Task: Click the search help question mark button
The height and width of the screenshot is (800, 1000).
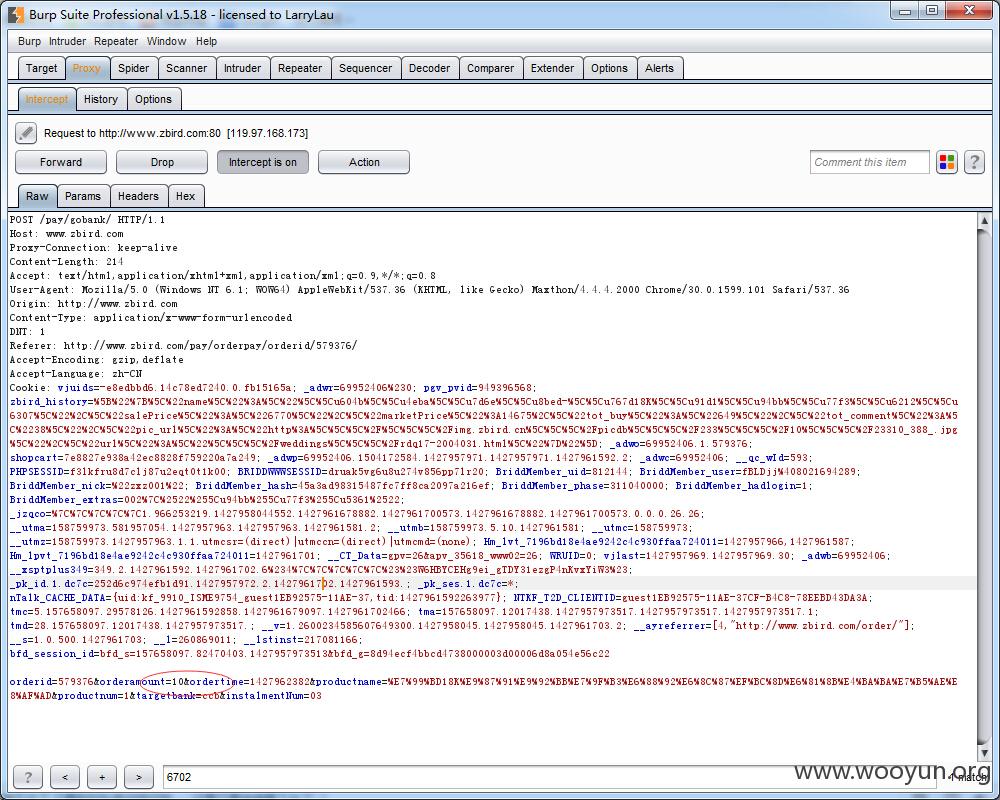Action: click(27, 776)
